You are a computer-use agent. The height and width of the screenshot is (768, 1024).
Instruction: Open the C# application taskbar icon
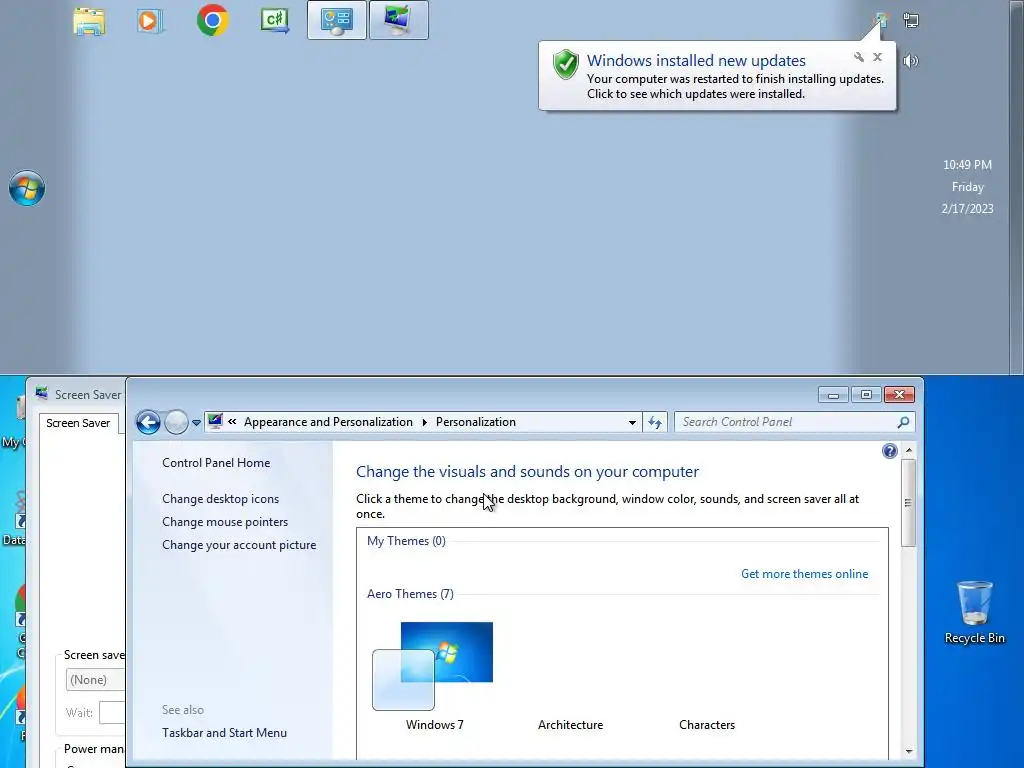(275, 20)
